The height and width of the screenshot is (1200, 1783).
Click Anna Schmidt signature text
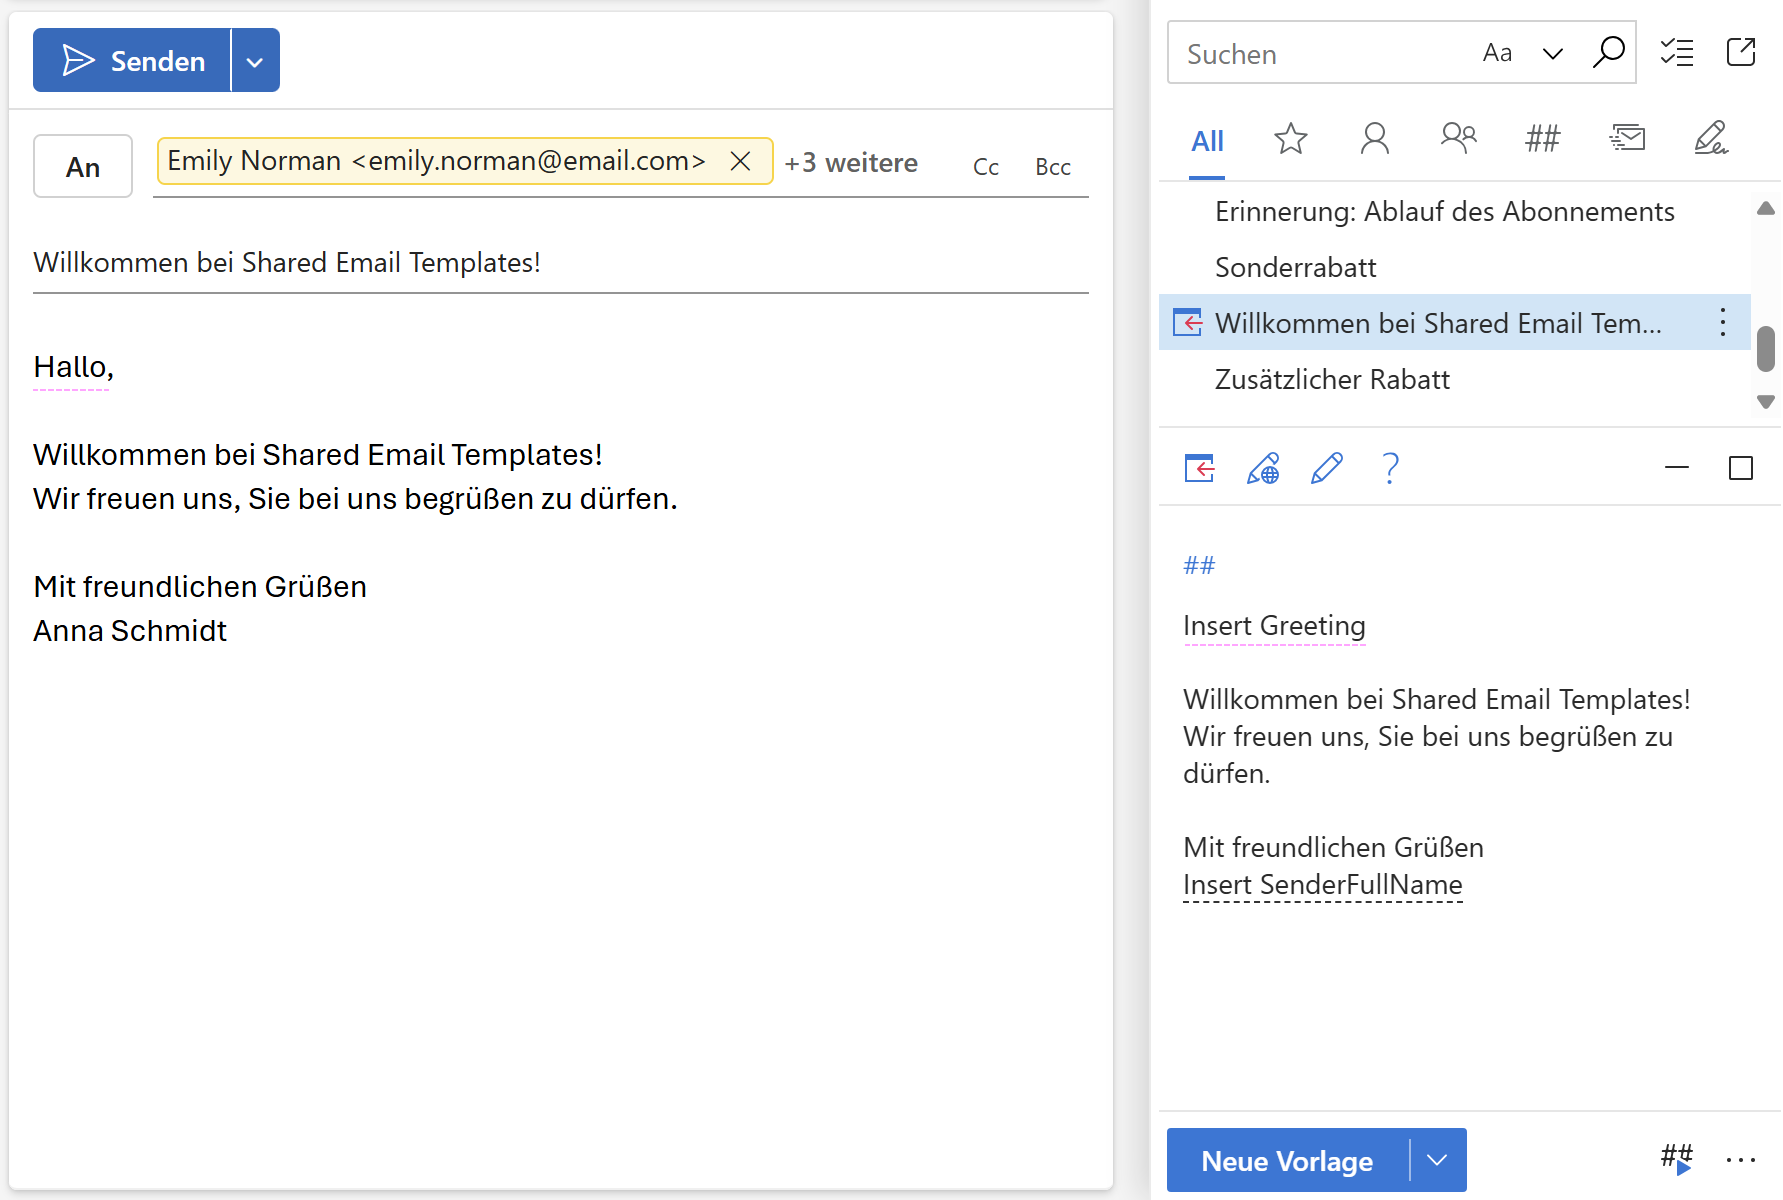tap(130, 631)
